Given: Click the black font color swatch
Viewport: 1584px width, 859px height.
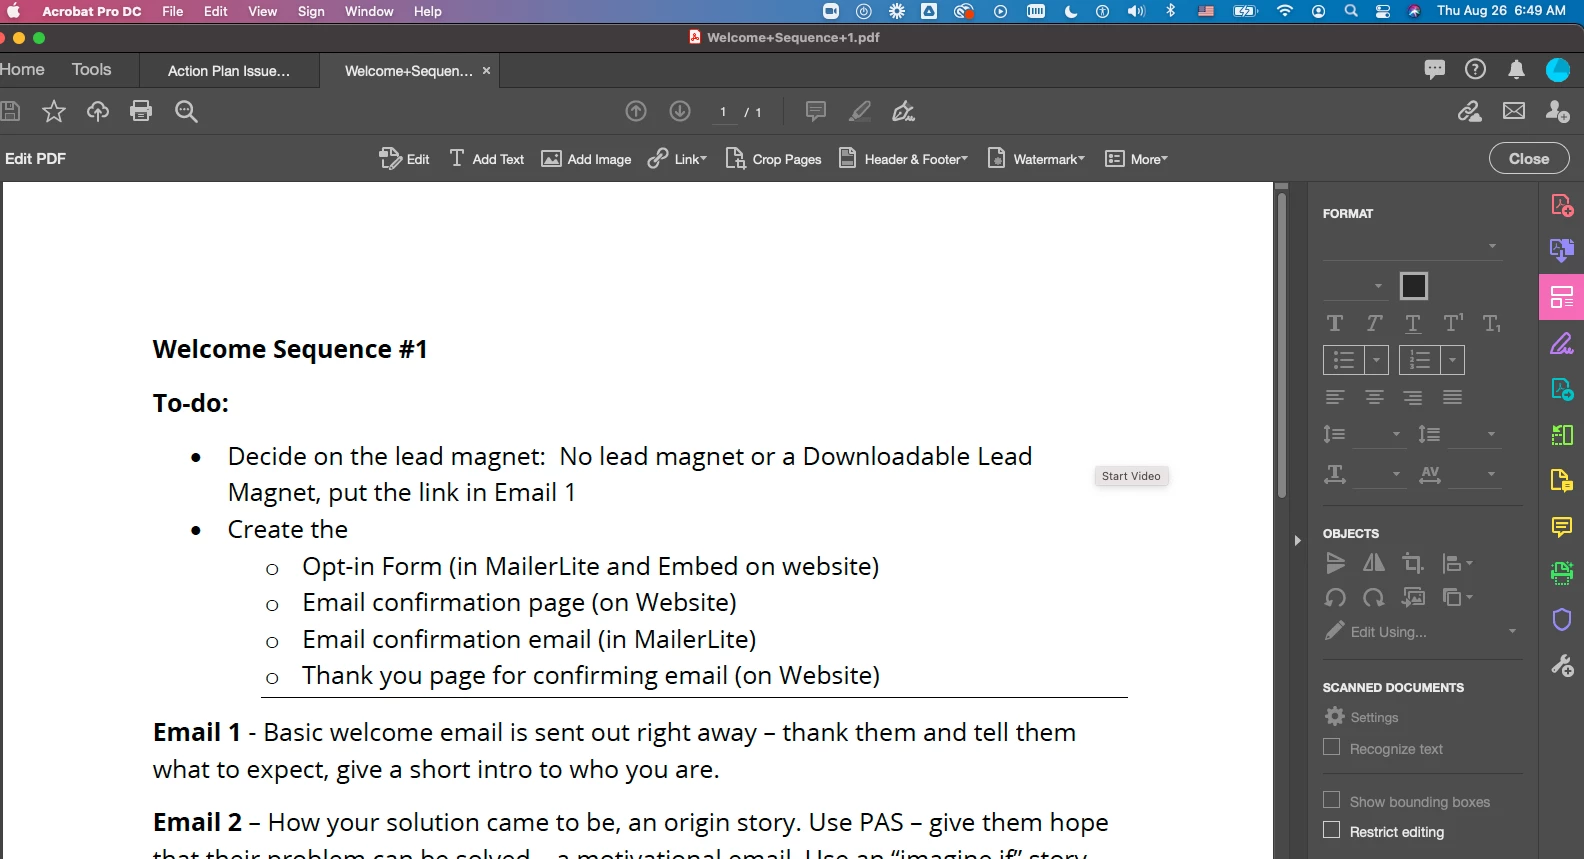Looking at the screenshot, I should (x=1413, y=286).
